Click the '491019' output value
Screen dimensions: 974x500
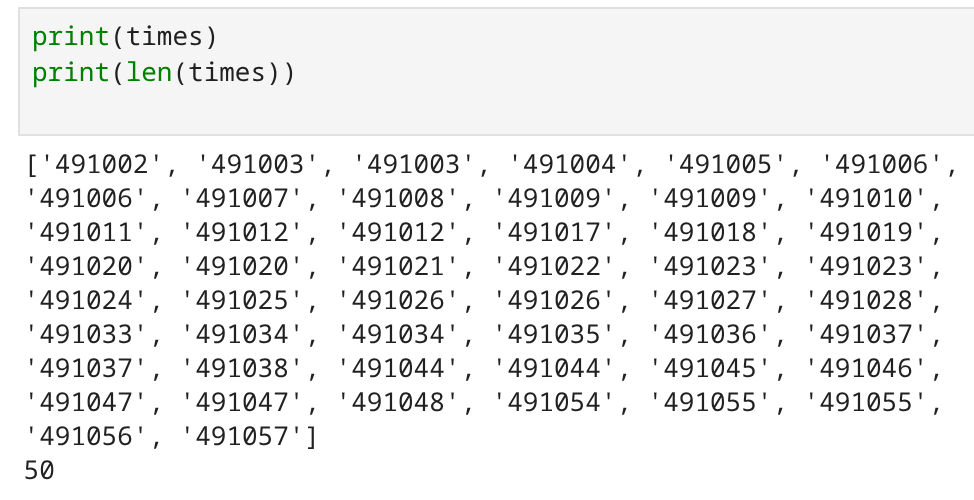coord(867,232)
